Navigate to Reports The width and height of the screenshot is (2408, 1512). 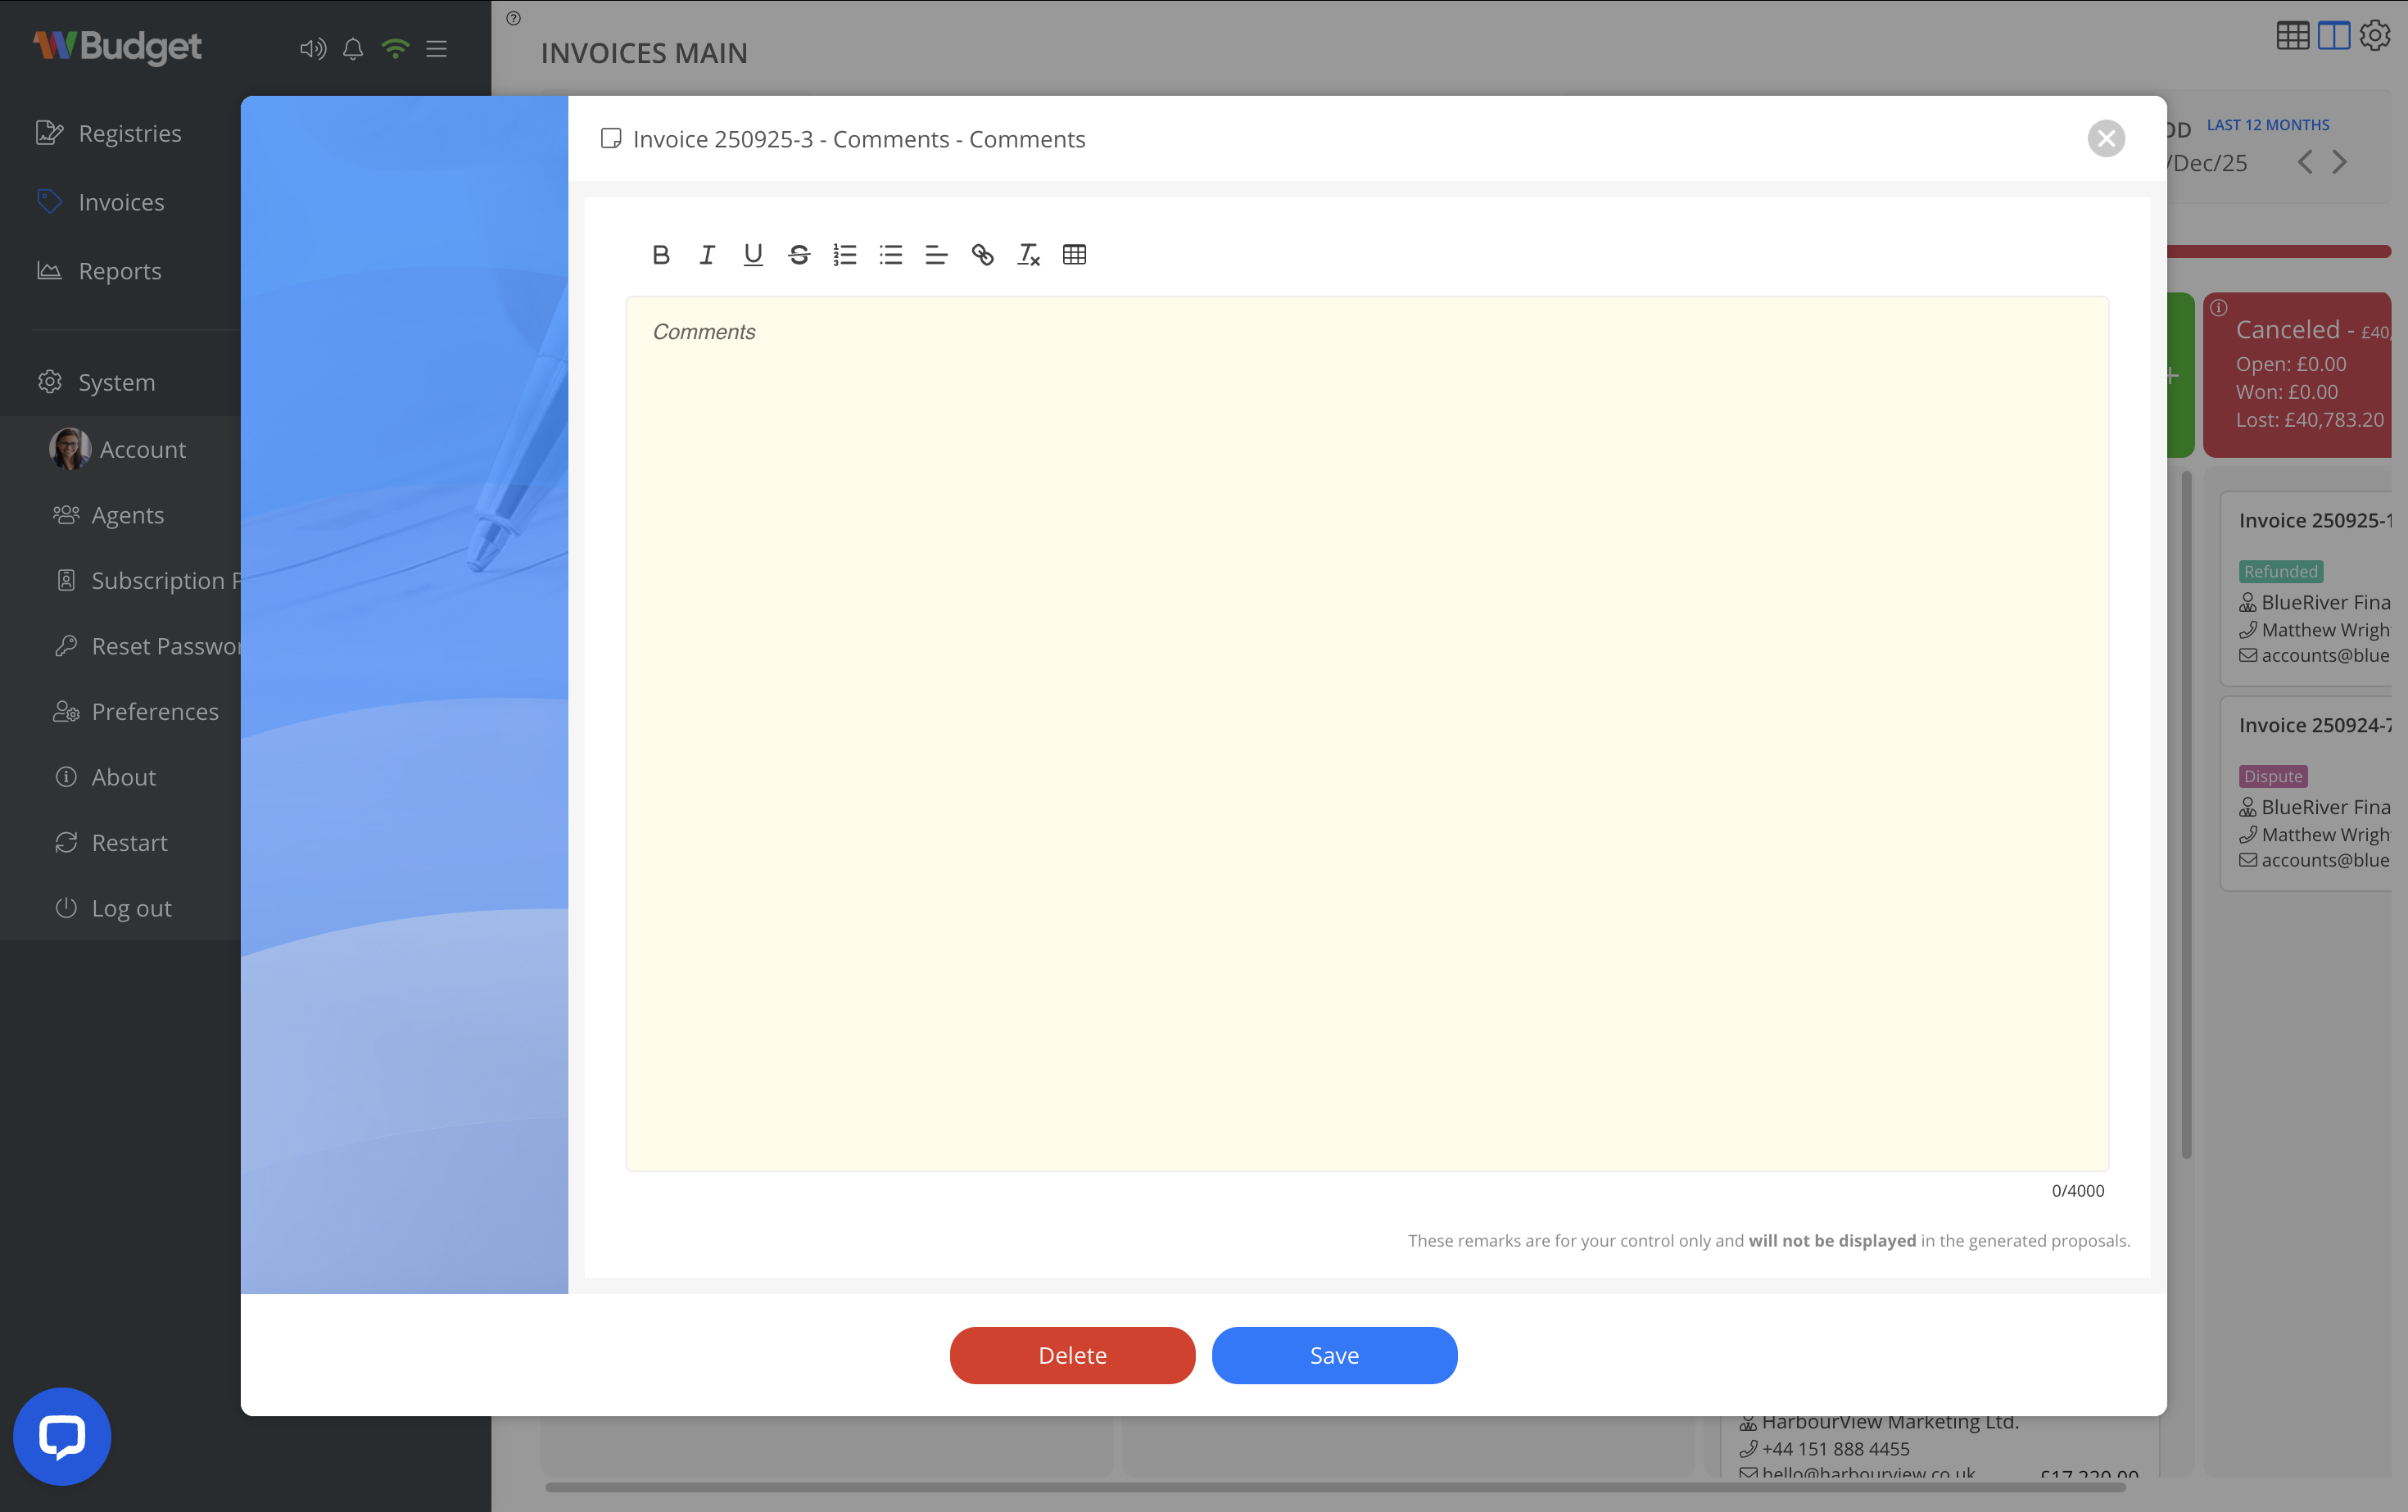coord(119,270)
